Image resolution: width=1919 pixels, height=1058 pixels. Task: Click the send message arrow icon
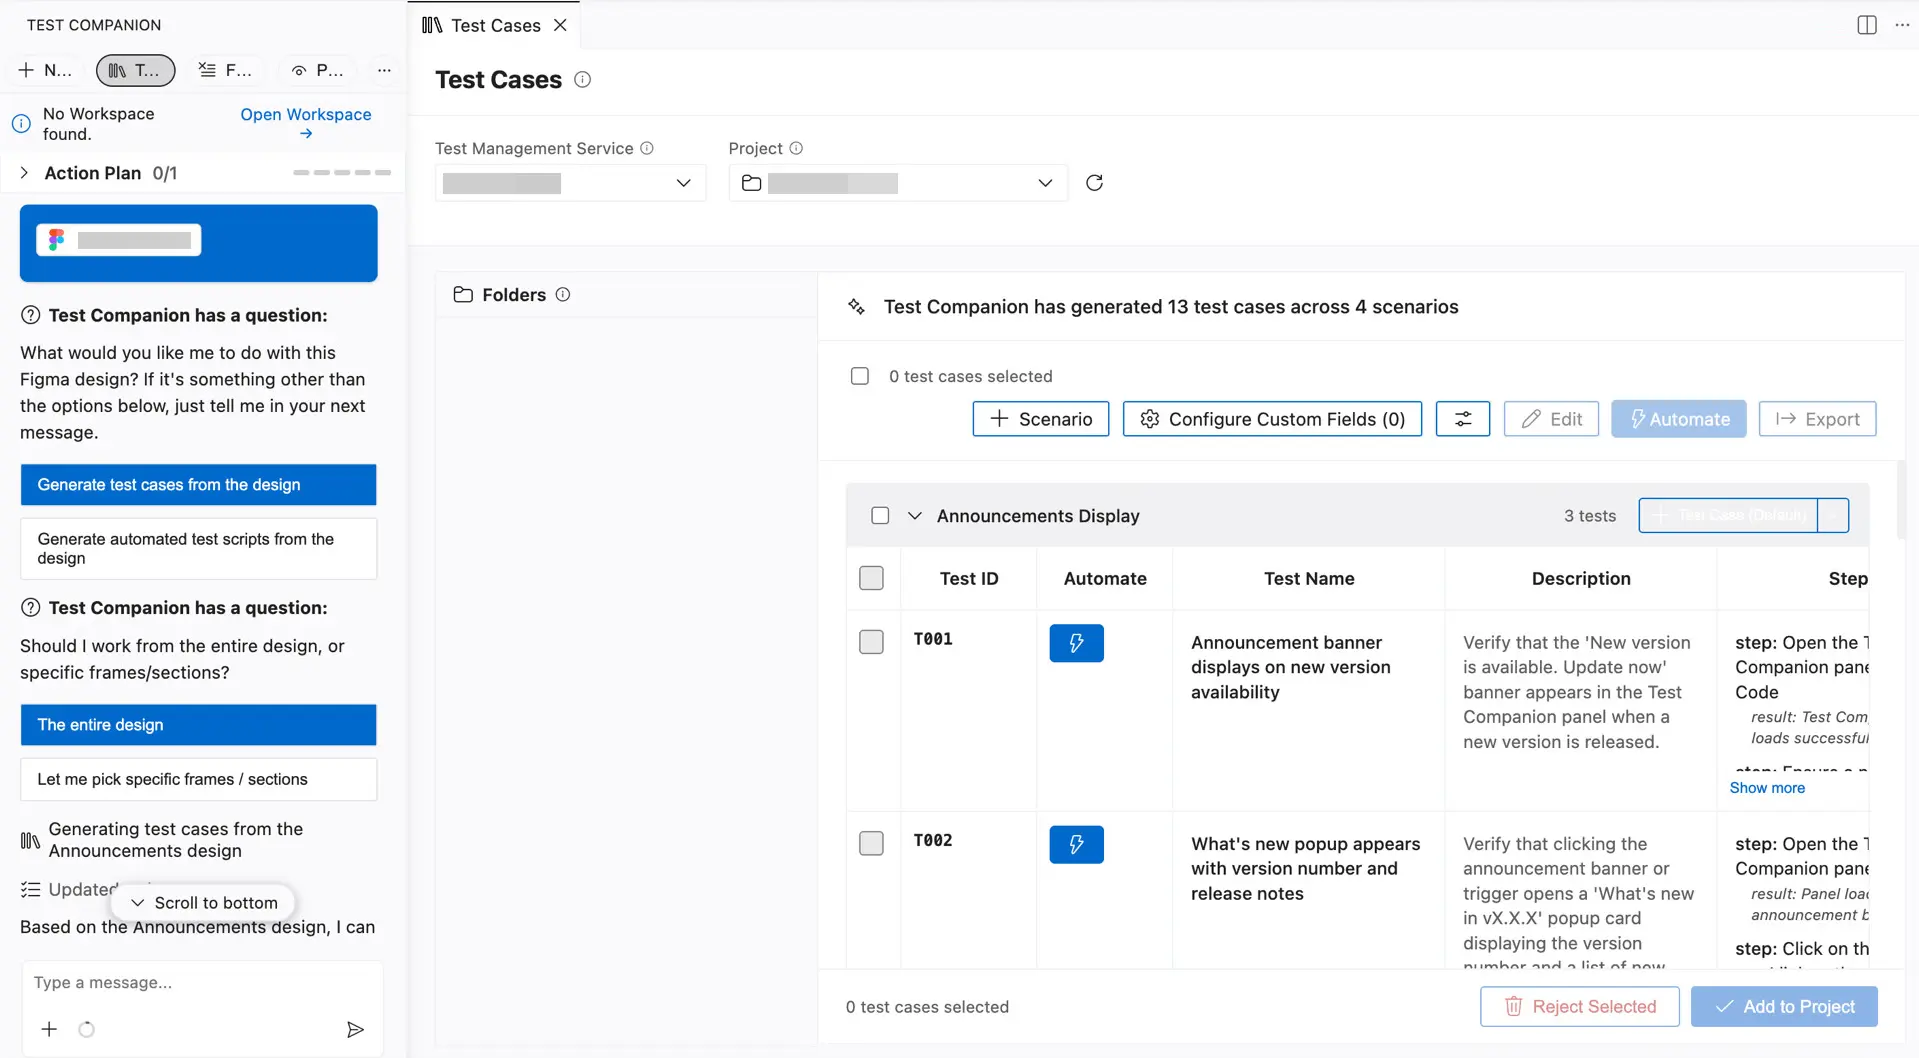pyautogui.click(x=355, y=1029)
